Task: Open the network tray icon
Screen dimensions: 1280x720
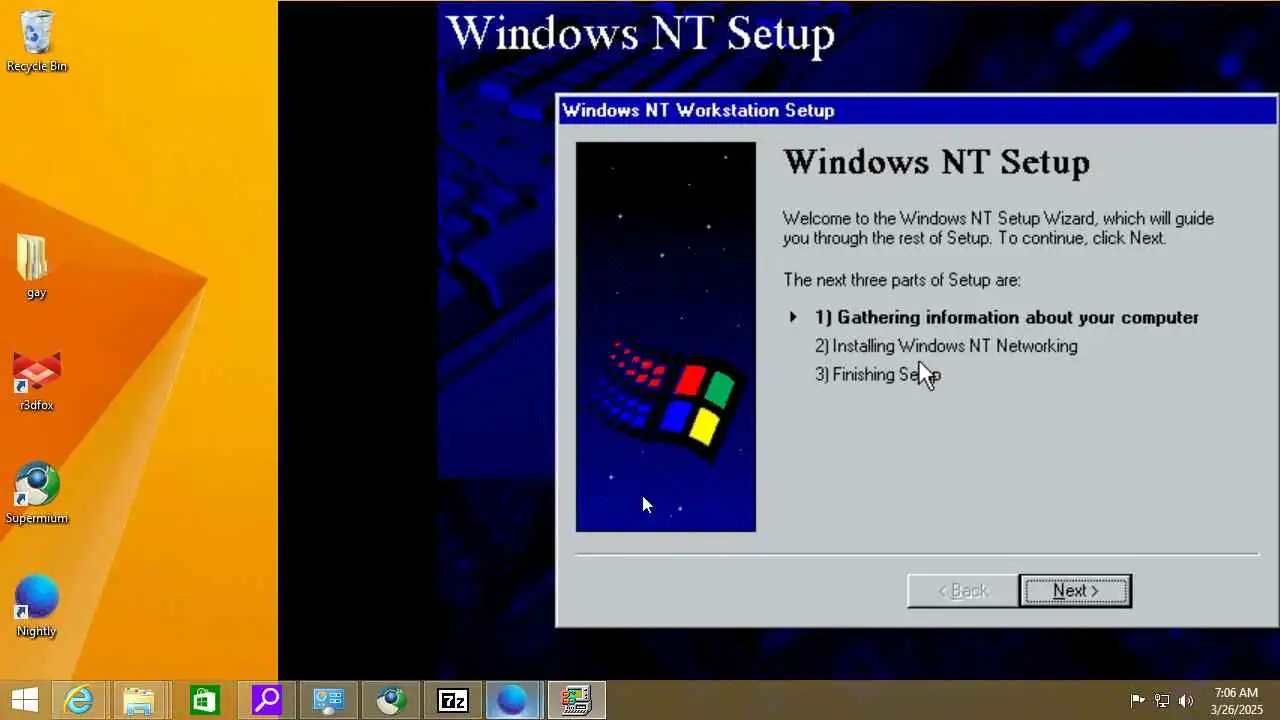Action: (1162, 701)
